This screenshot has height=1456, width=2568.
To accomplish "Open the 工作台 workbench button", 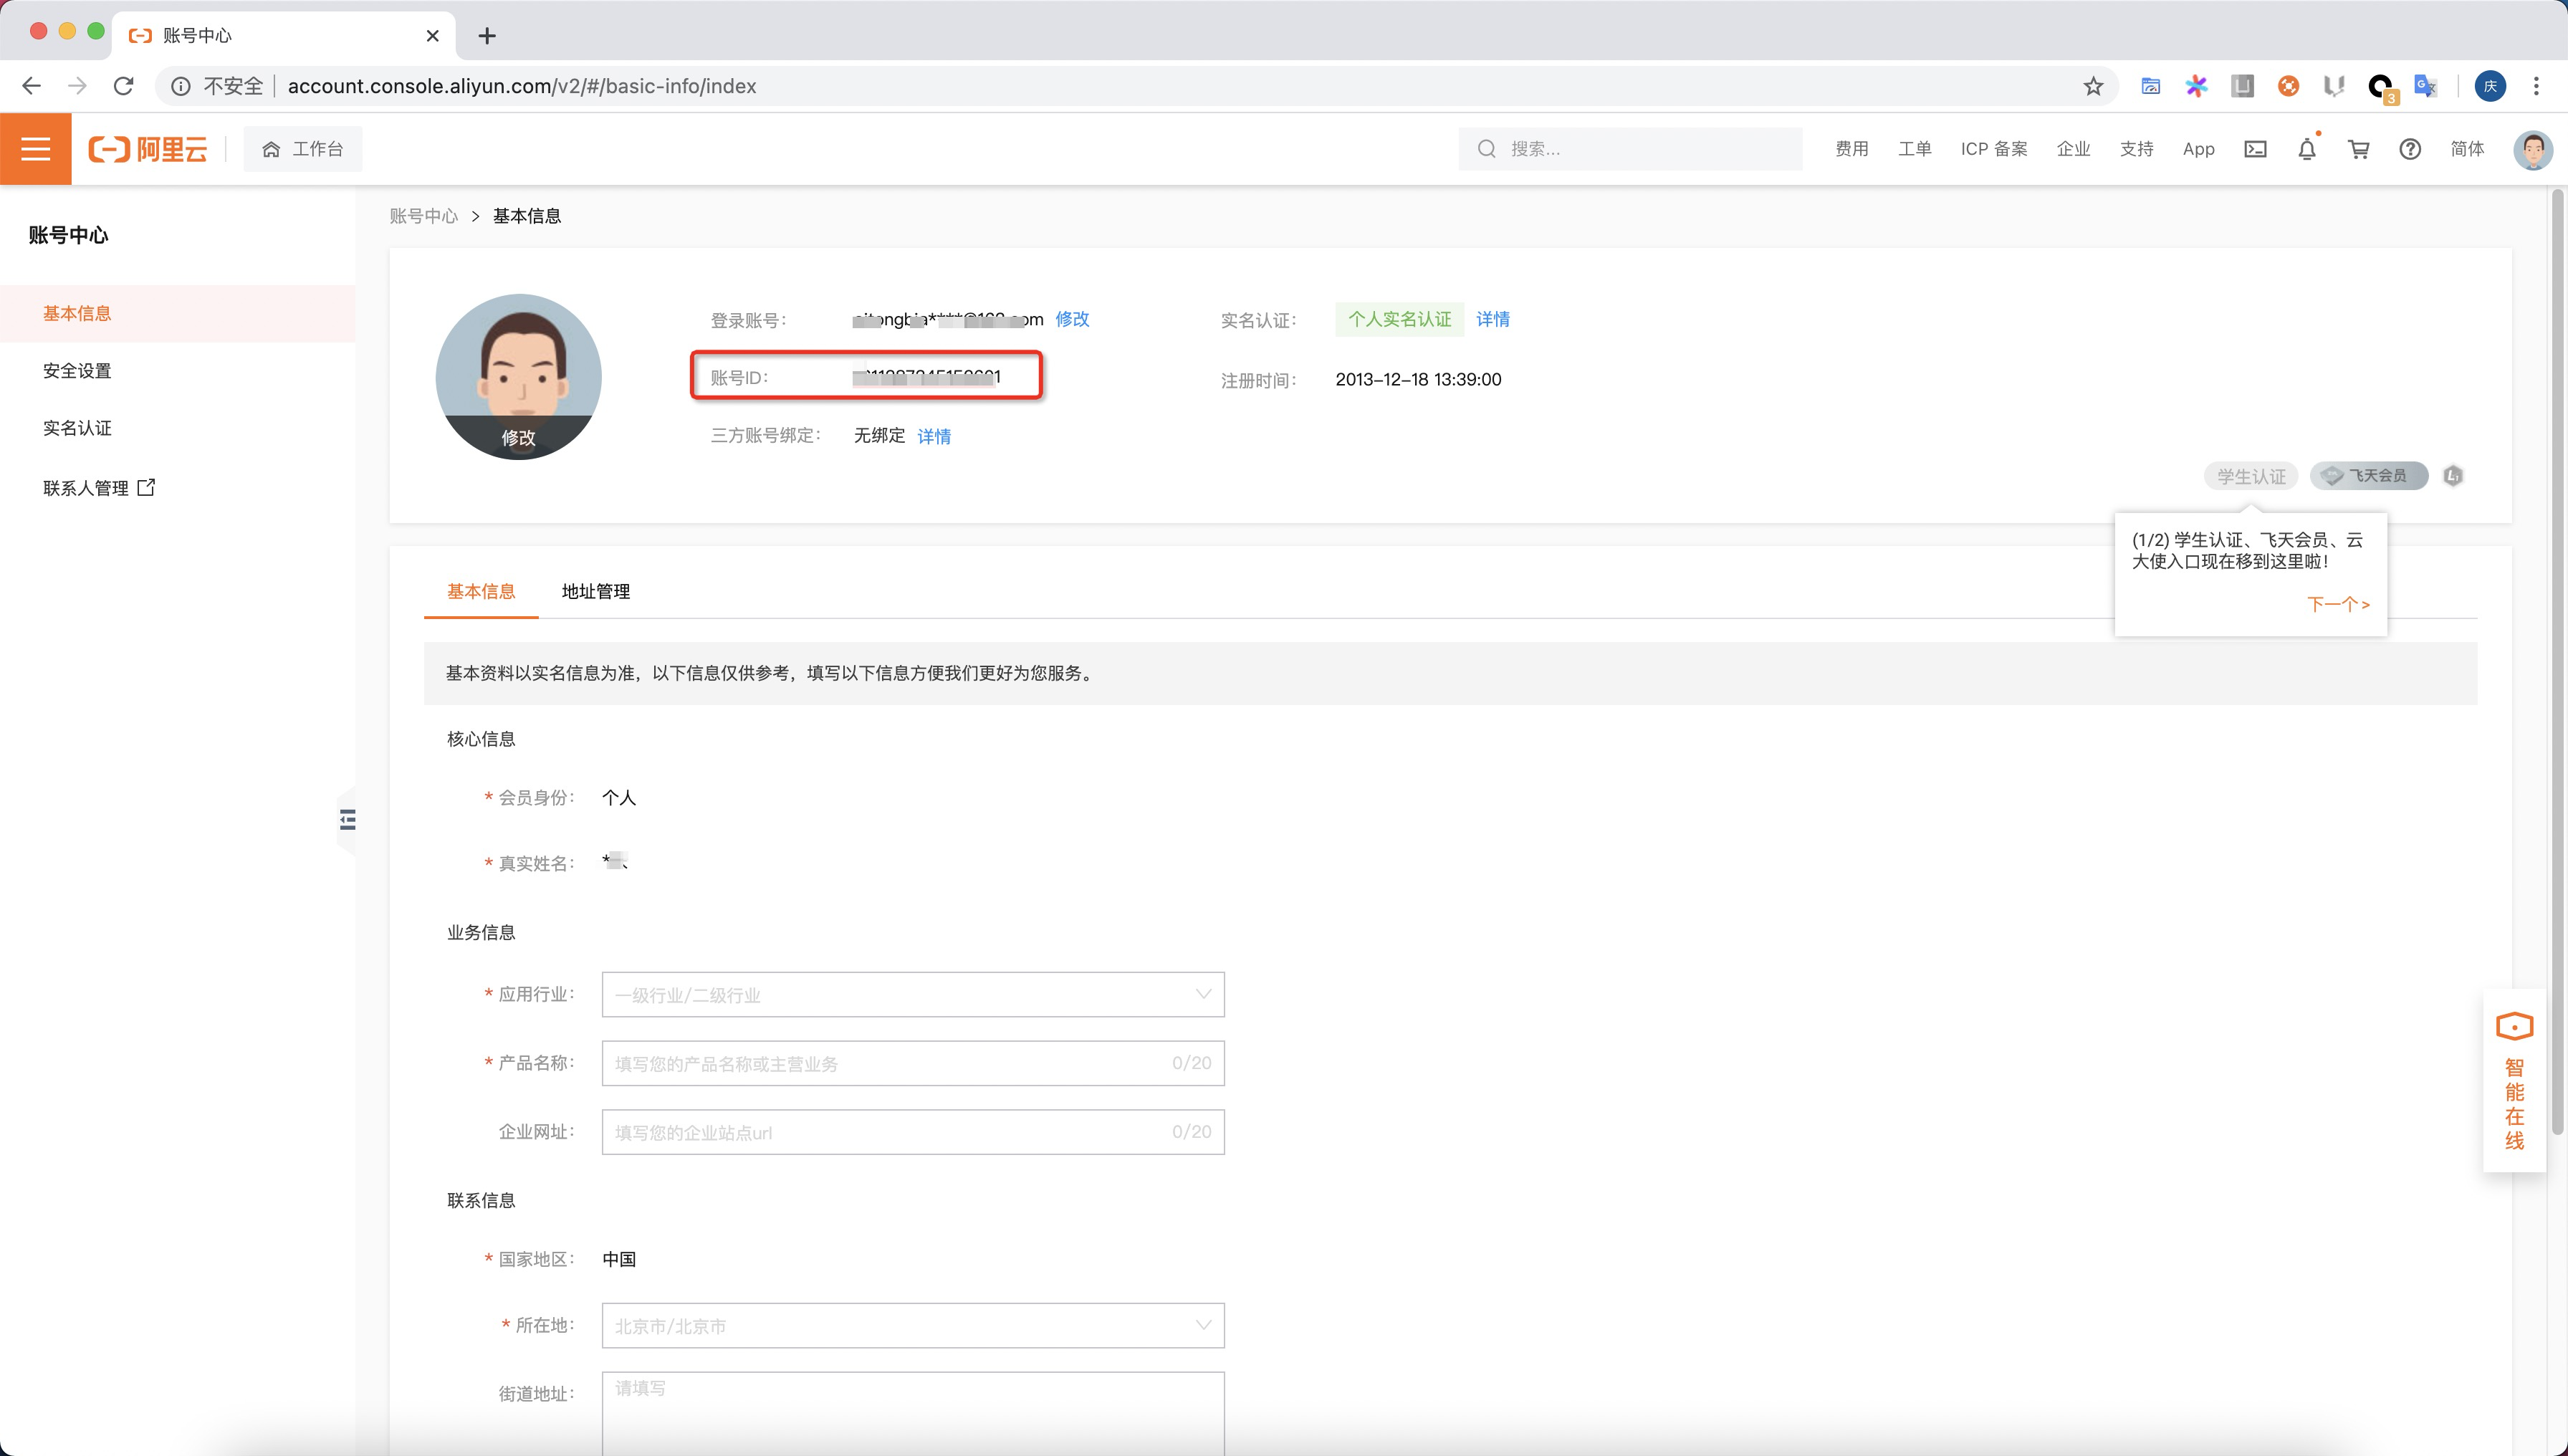I will (x=303, y=149).
